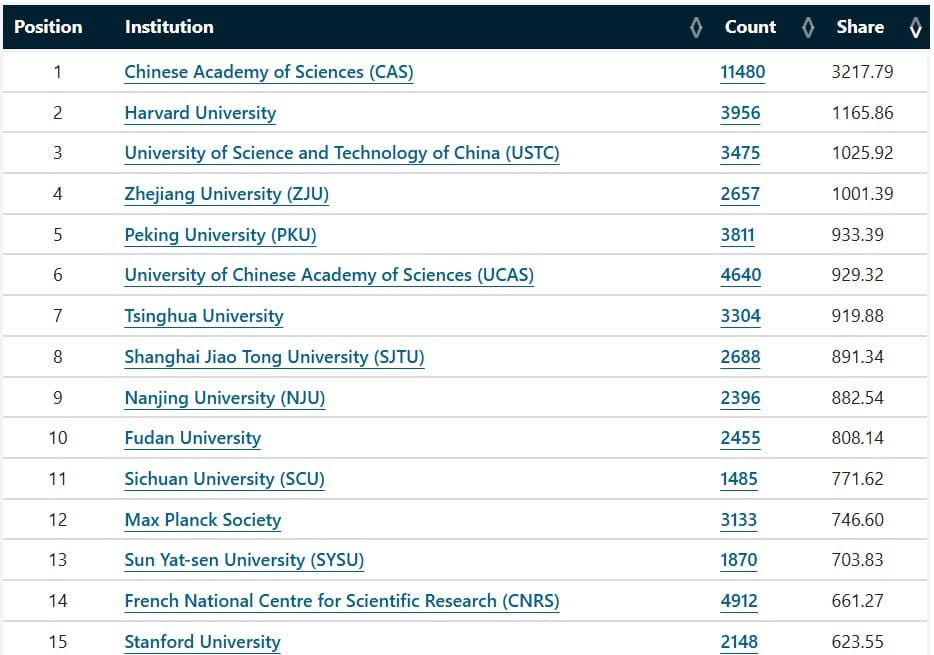Click the Institution column header label

[169, 27]
